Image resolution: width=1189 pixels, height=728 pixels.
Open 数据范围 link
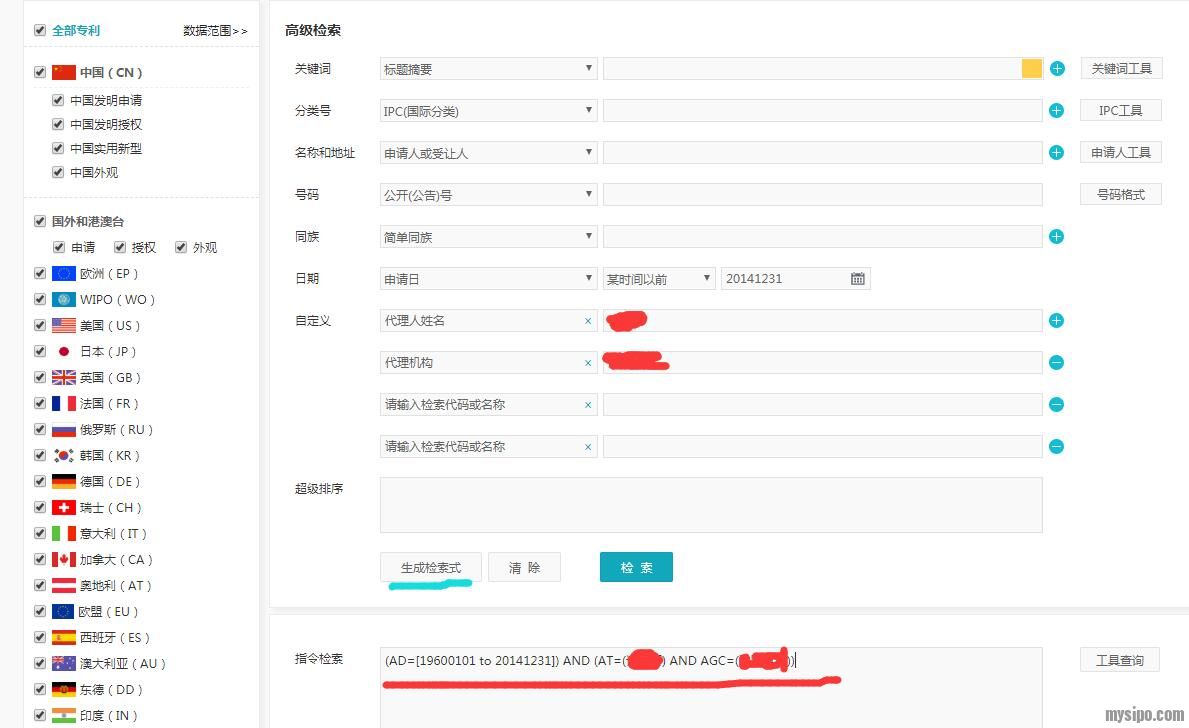click(x=214, y=31)
